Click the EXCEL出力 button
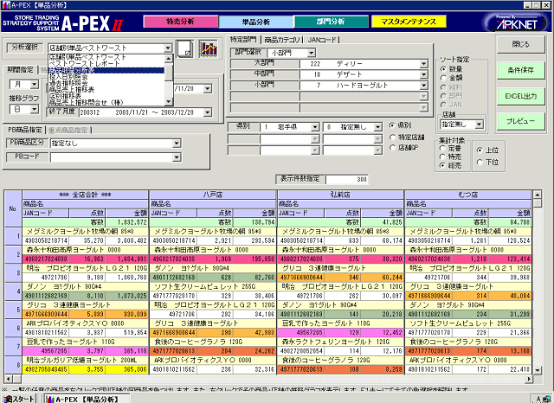 pyautogui.click(x=521, y=96)
